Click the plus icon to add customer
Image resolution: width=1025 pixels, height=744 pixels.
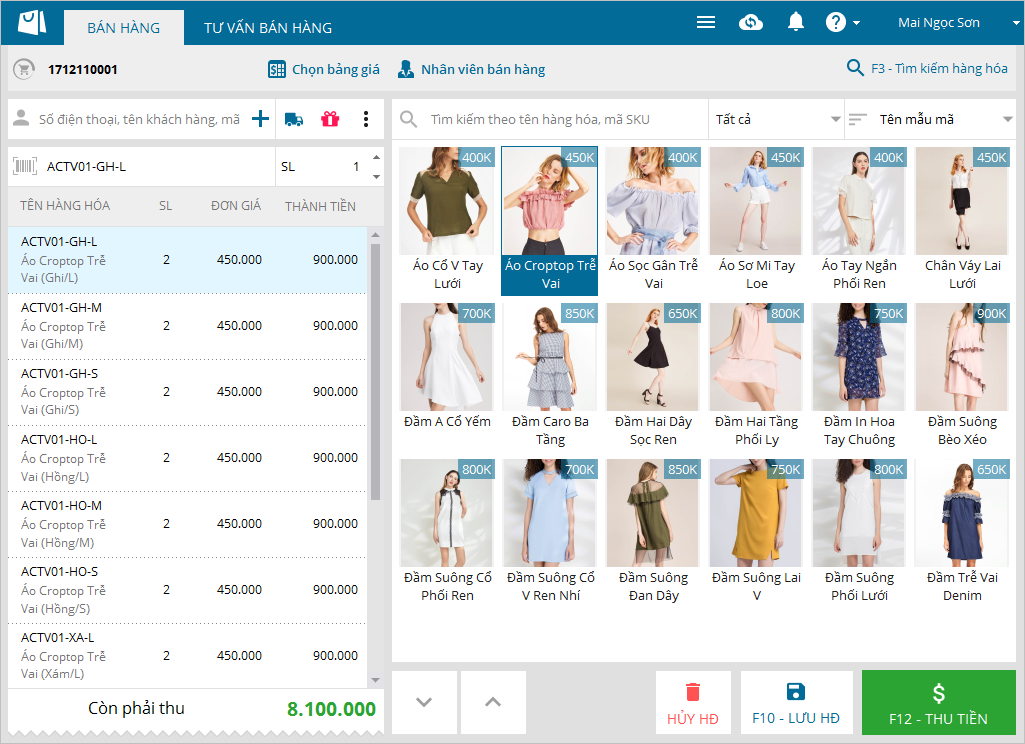(260, 119)
